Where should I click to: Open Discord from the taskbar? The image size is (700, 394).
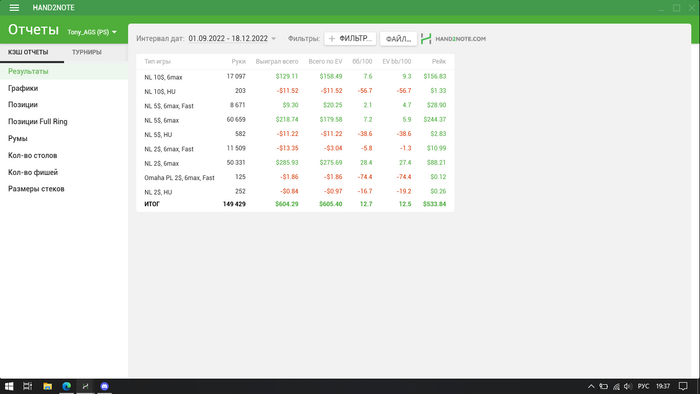click(104, 386)
